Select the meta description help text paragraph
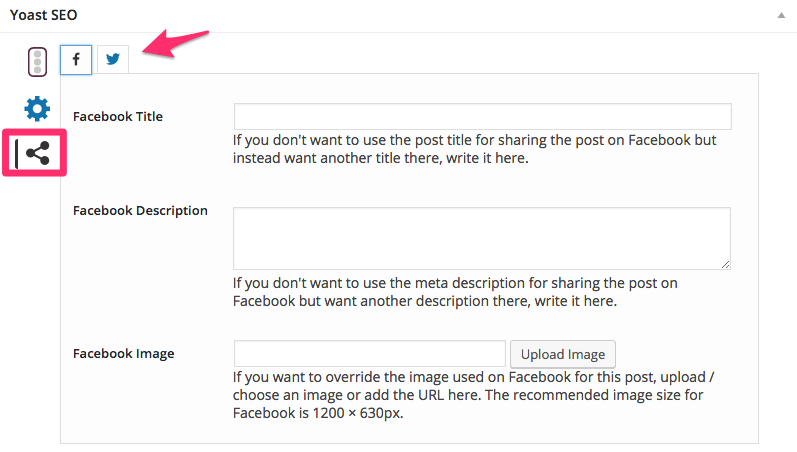 (455, 292)
